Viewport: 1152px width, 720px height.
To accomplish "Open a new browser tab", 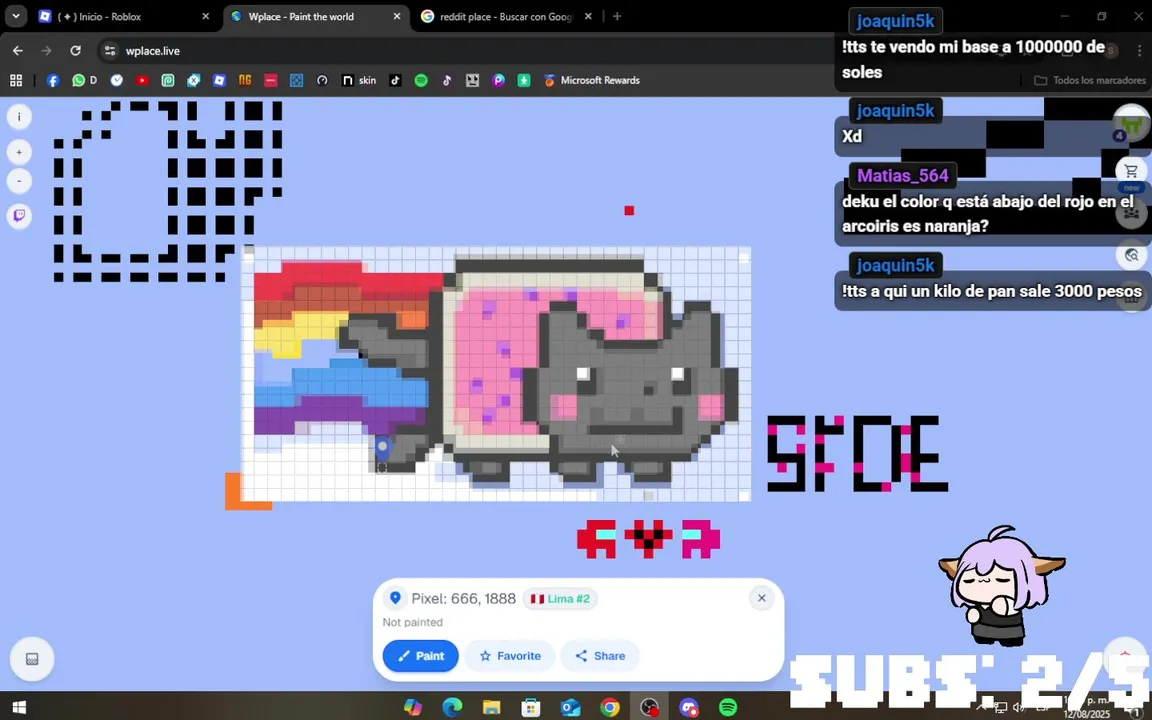I will point(617,16).
